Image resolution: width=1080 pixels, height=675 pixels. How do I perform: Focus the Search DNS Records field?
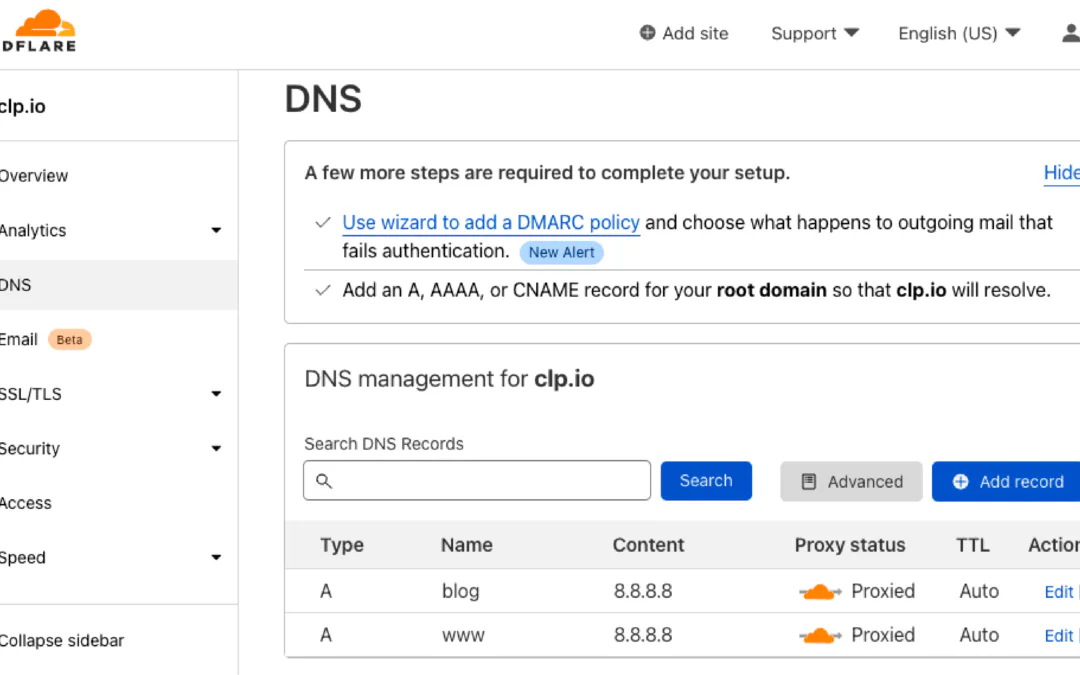[477, 481]
